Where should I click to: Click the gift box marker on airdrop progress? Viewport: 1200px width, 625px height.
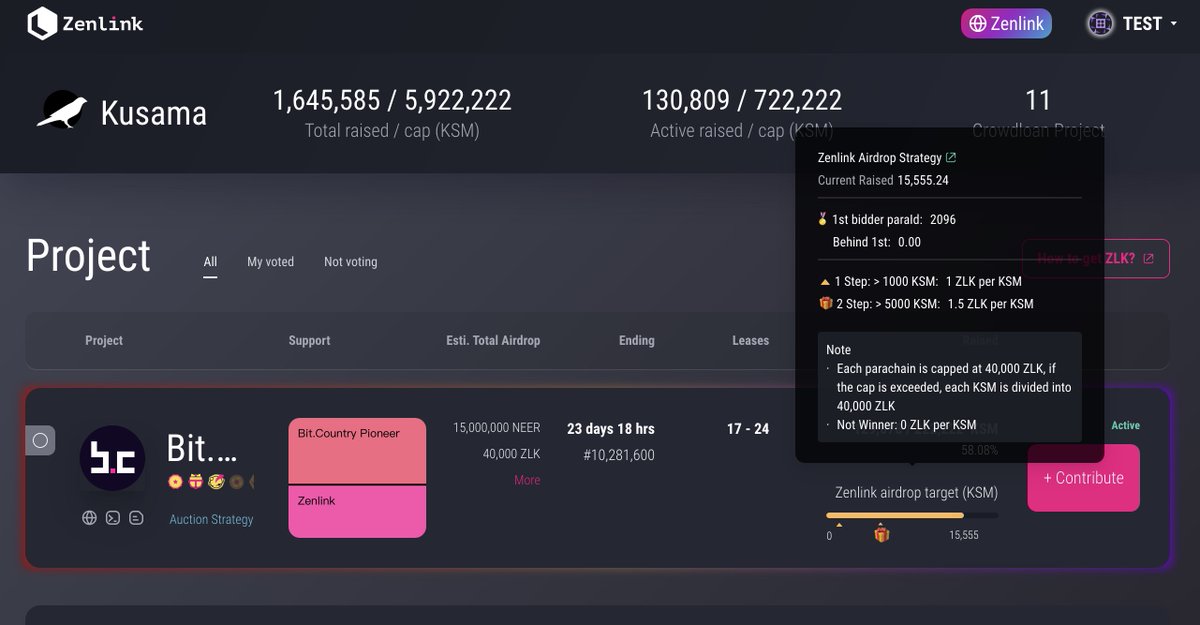click(x=881, y=534)
